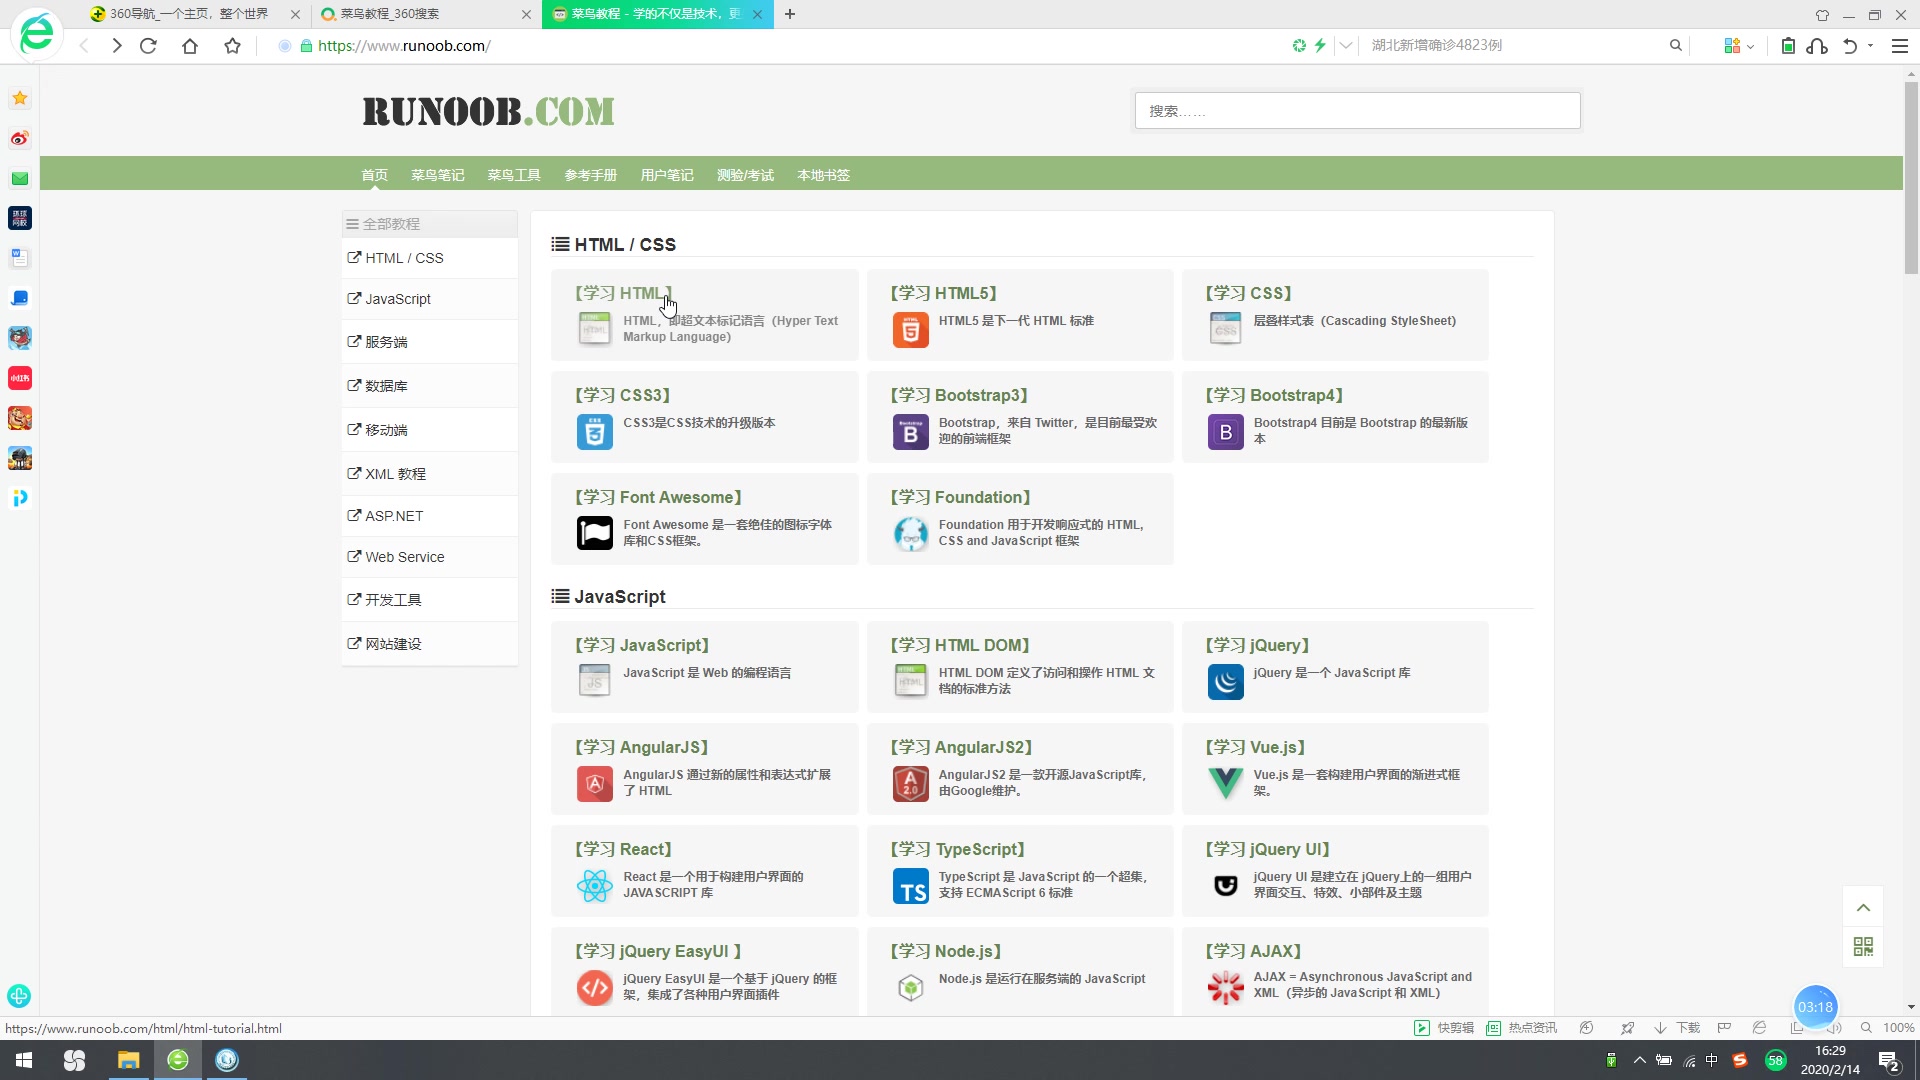Click the 搜索 search input field
The image size is (1920, 1080).
pos(1357,111)
